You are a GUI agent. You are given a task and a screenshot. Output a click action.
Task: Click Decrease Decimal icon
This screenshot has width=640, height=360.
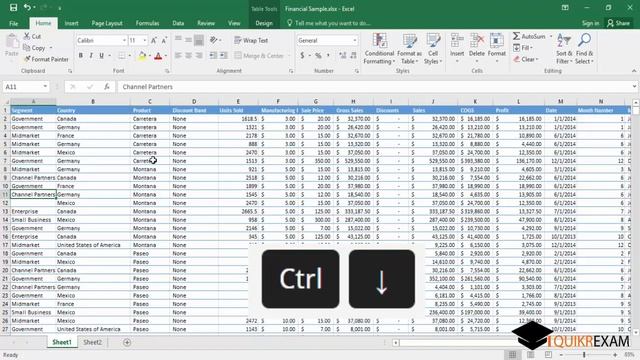[x=353, y=56]
